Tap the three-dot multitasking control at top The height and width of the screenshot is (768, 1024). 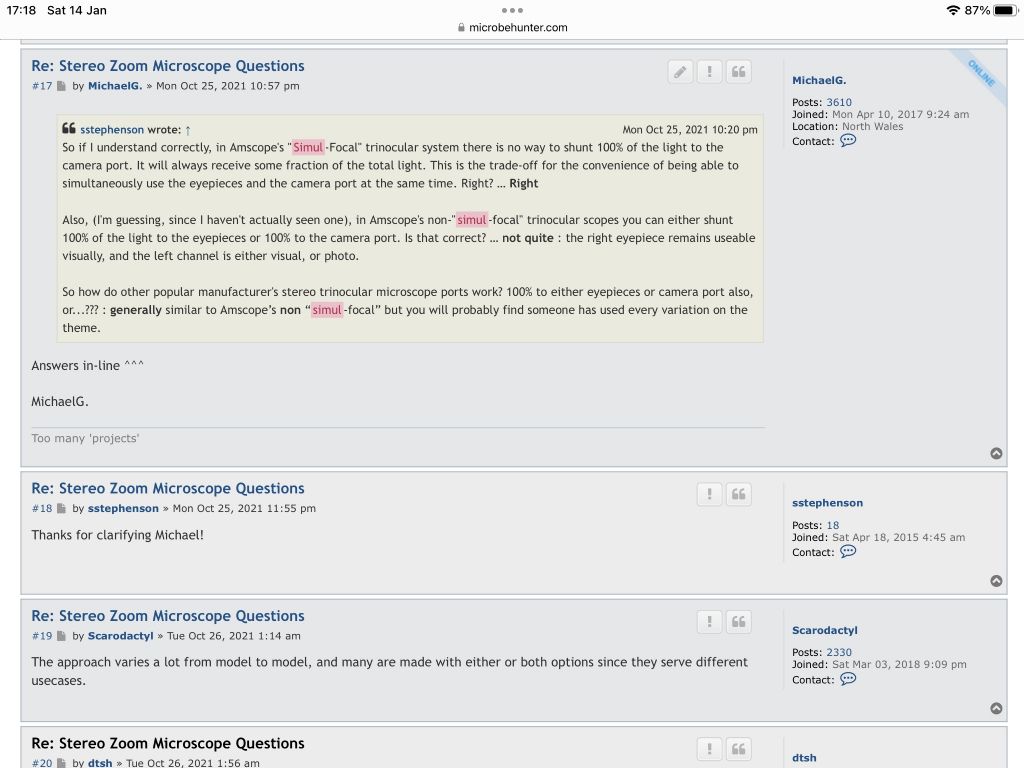[x=512, y=10]
